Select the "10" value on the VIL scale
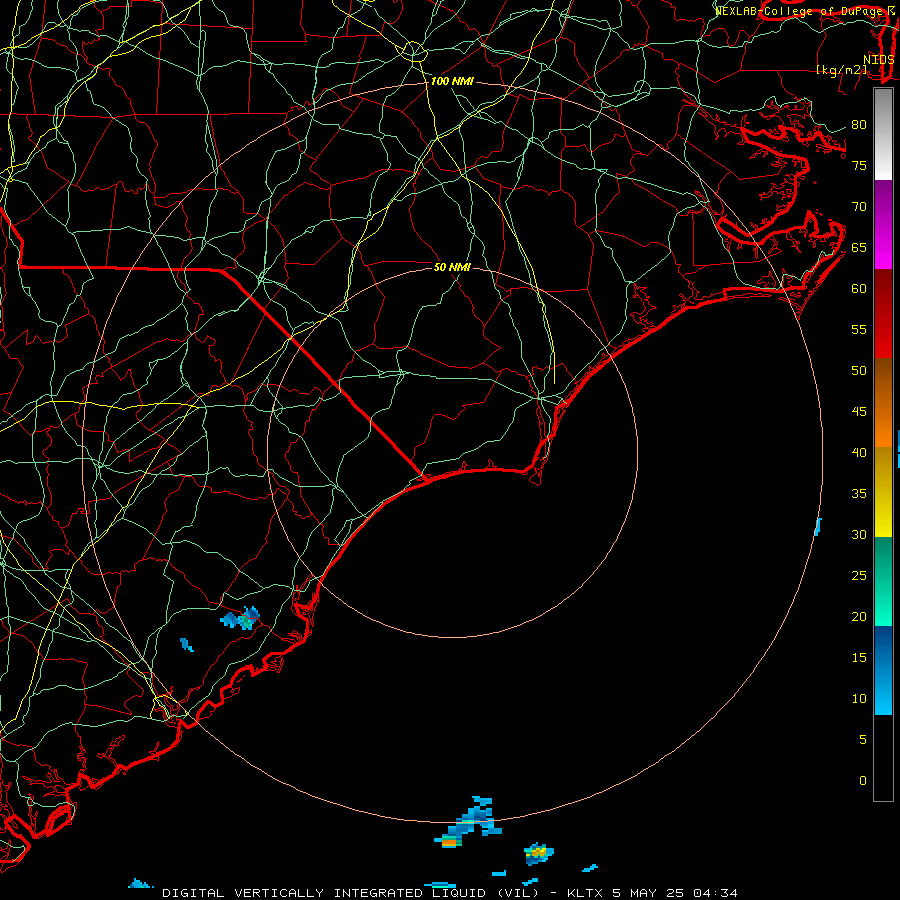Viewport: 900px width, 900px height. [859, 699]
